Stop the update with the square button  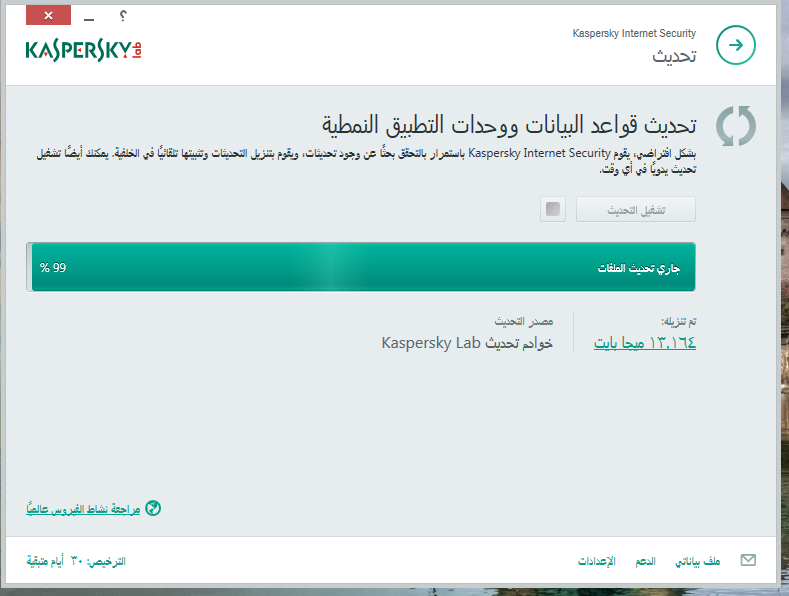pyautogui.click(x=553, y=209)
